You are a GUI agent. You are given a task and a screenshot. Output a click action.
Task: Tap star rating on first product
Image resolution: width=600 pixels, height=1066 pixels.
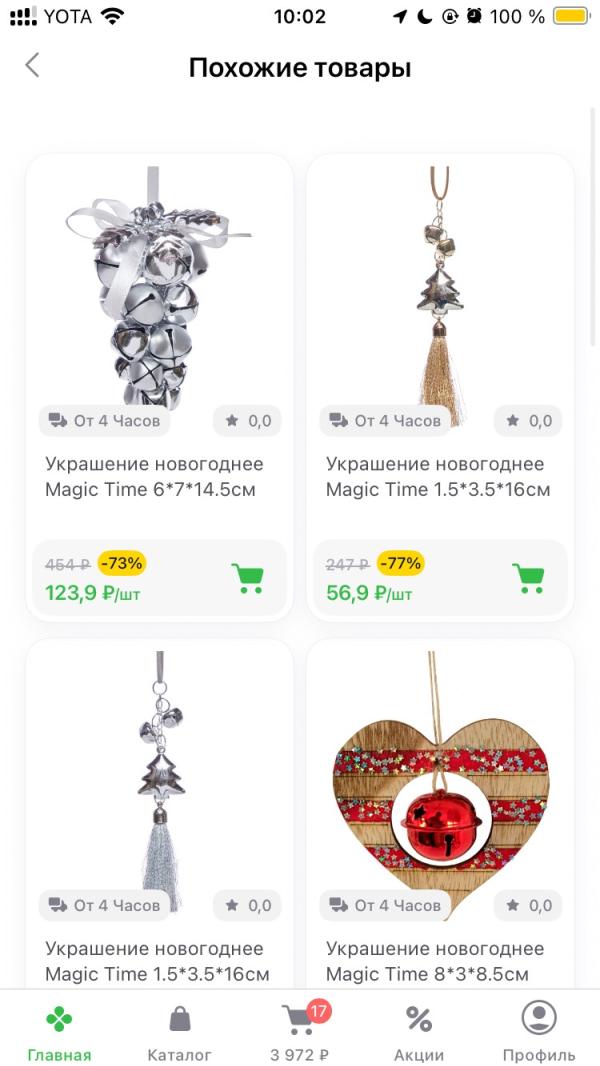point(247,421)
